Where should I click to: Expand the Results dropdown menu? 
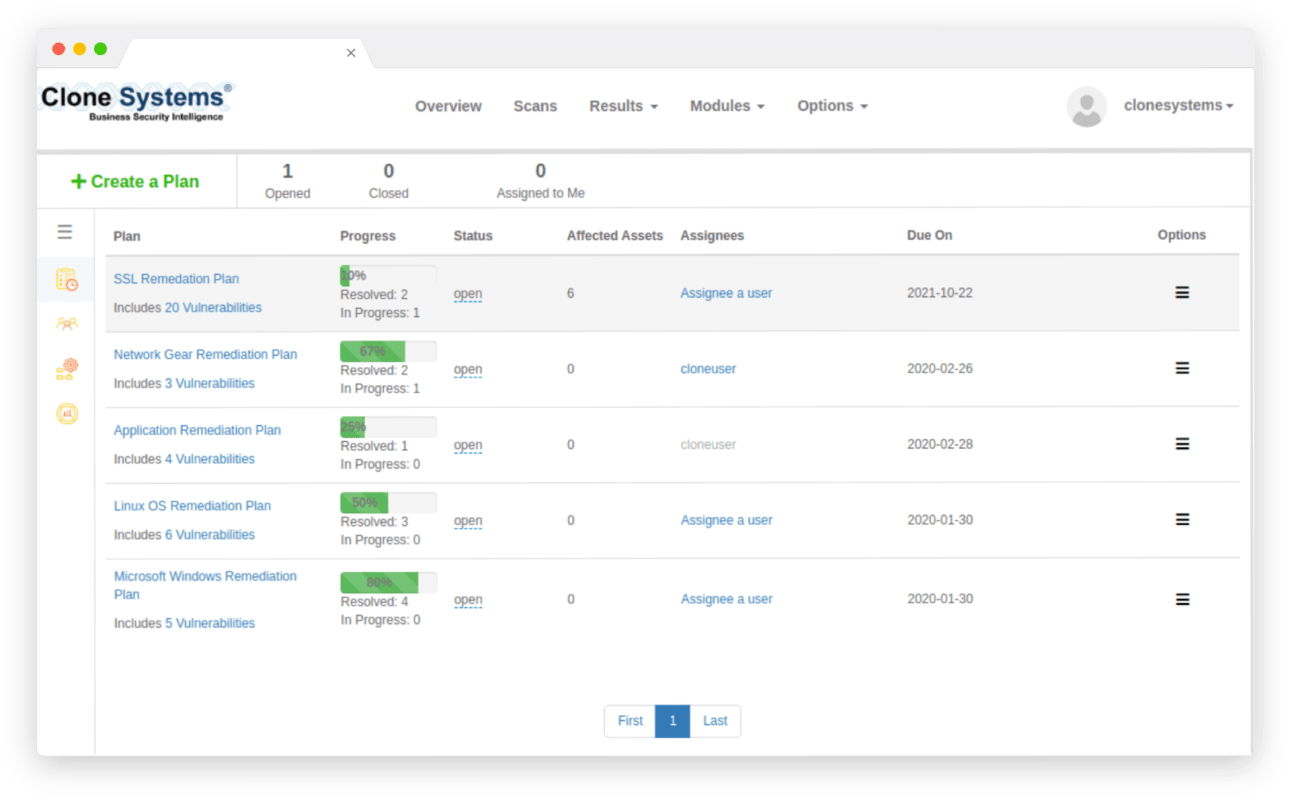tap(623, 106)
